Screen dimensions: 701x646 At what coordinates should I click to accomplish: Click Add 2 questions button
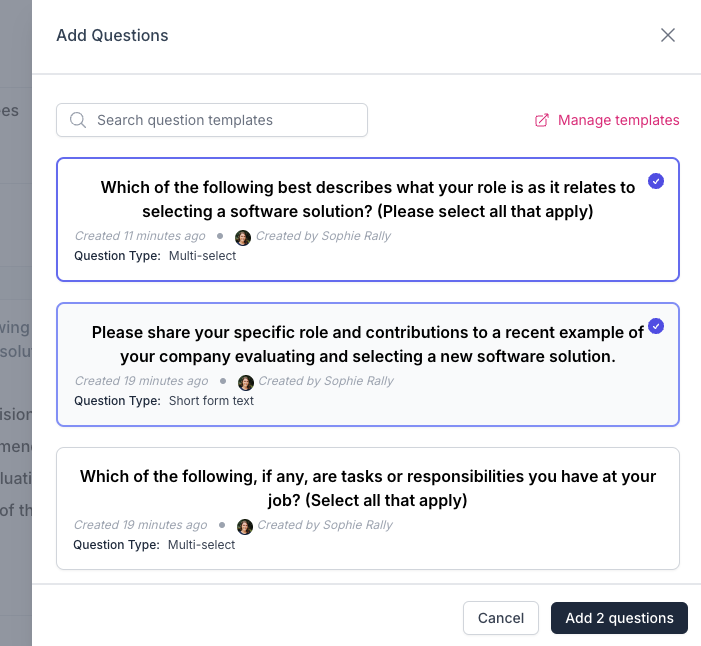619,618
